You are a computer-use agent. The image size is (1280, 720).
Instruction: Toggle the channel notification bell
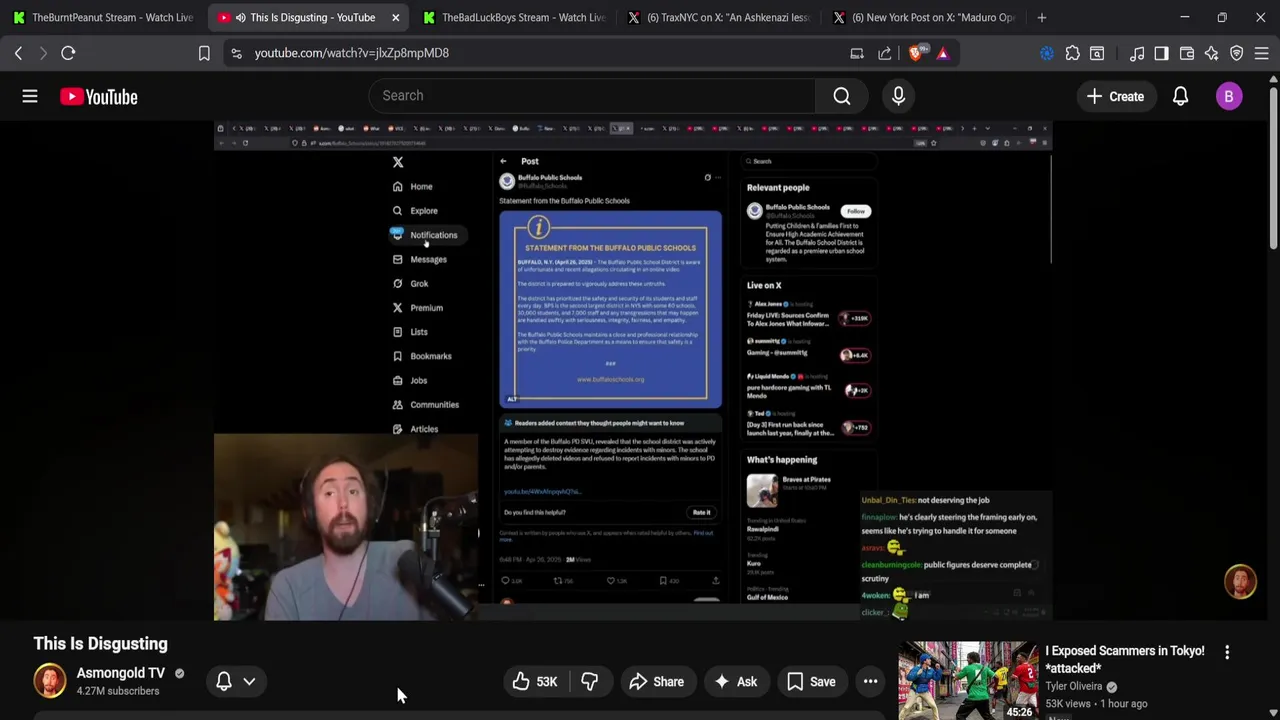224,682
